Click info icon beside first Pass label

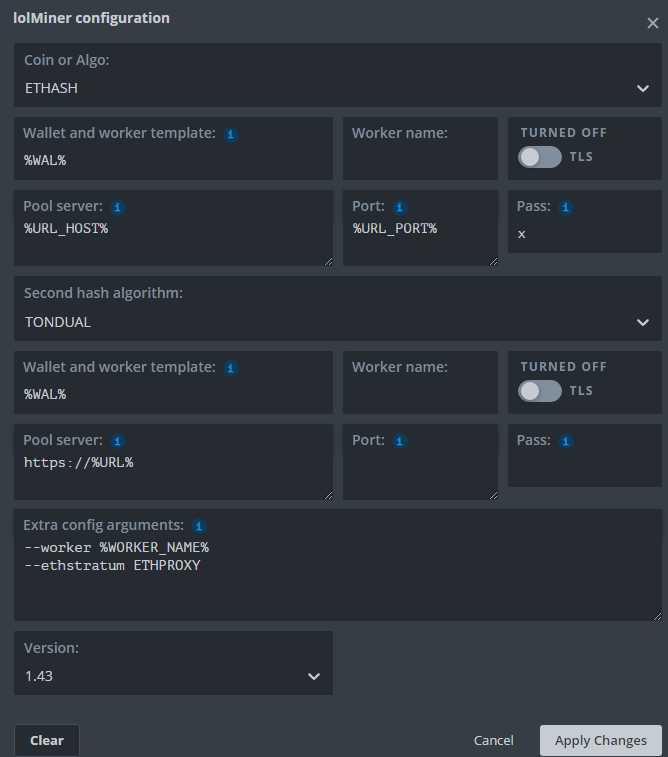[x=566, y=208]
